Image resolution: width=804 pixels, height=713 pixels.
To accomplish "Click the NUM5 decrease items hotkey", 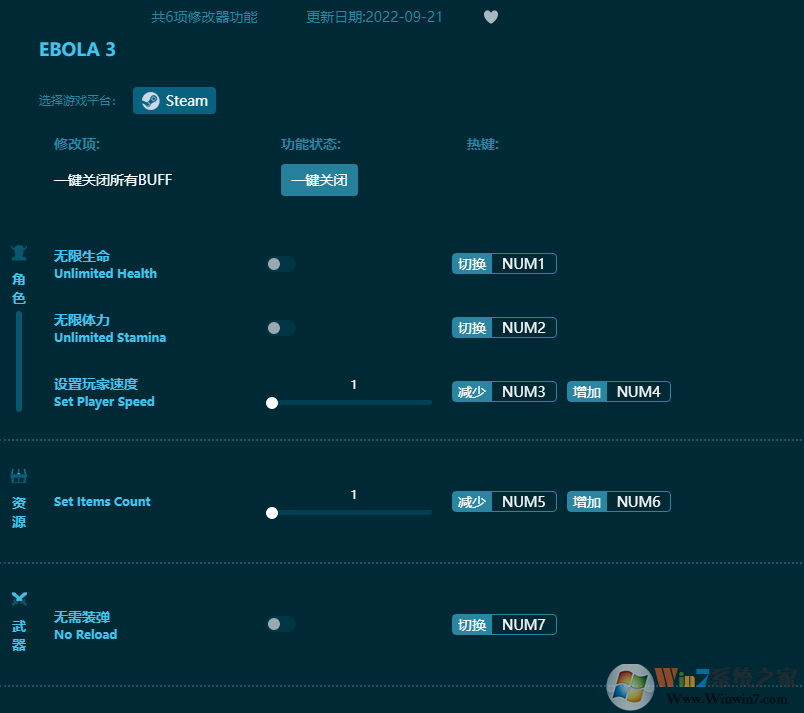I will 523,502.
